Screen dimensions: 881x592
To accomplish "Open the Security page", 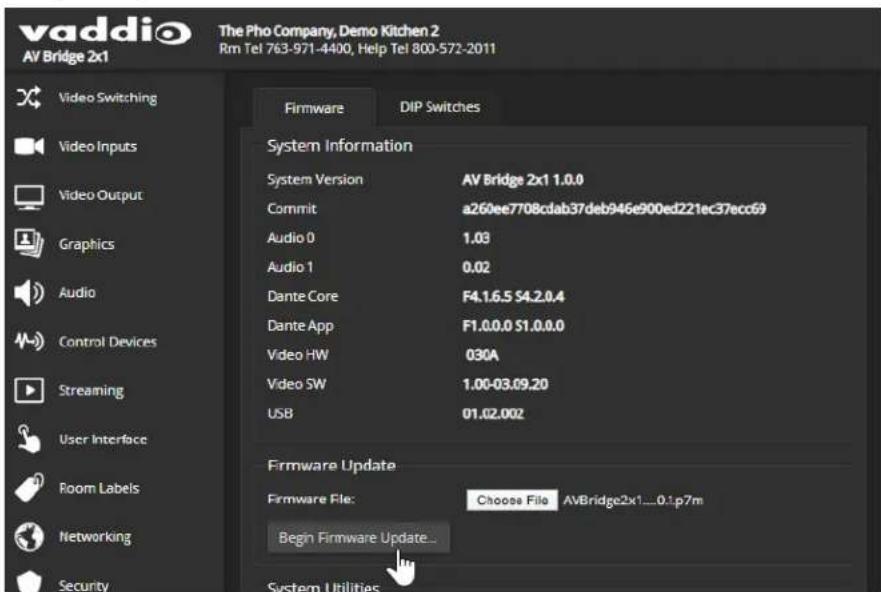I will click(83, 585).
